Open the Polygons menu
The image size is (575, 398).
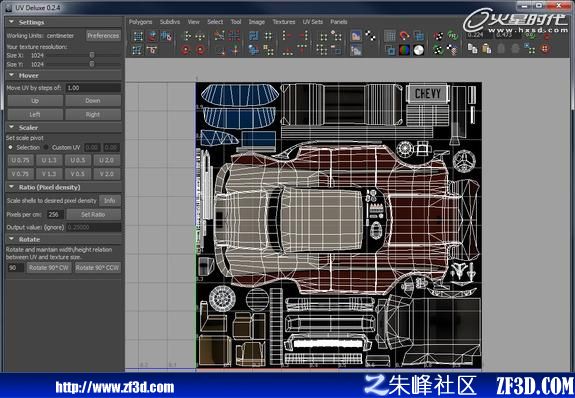click(x=140, y=22)
